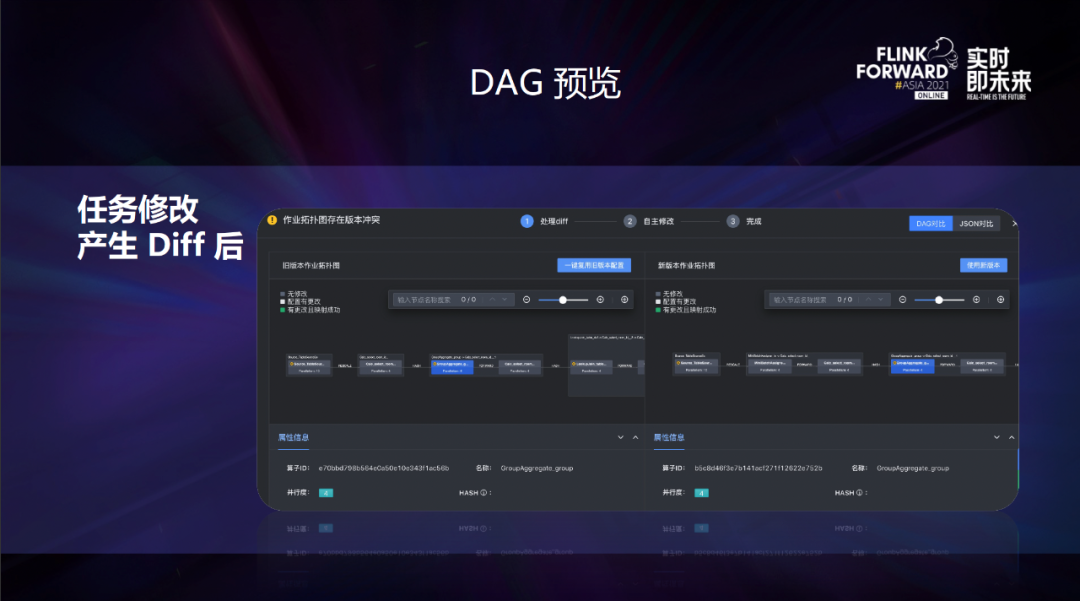Go to previous search match in old topology

[x=492, y=299]
